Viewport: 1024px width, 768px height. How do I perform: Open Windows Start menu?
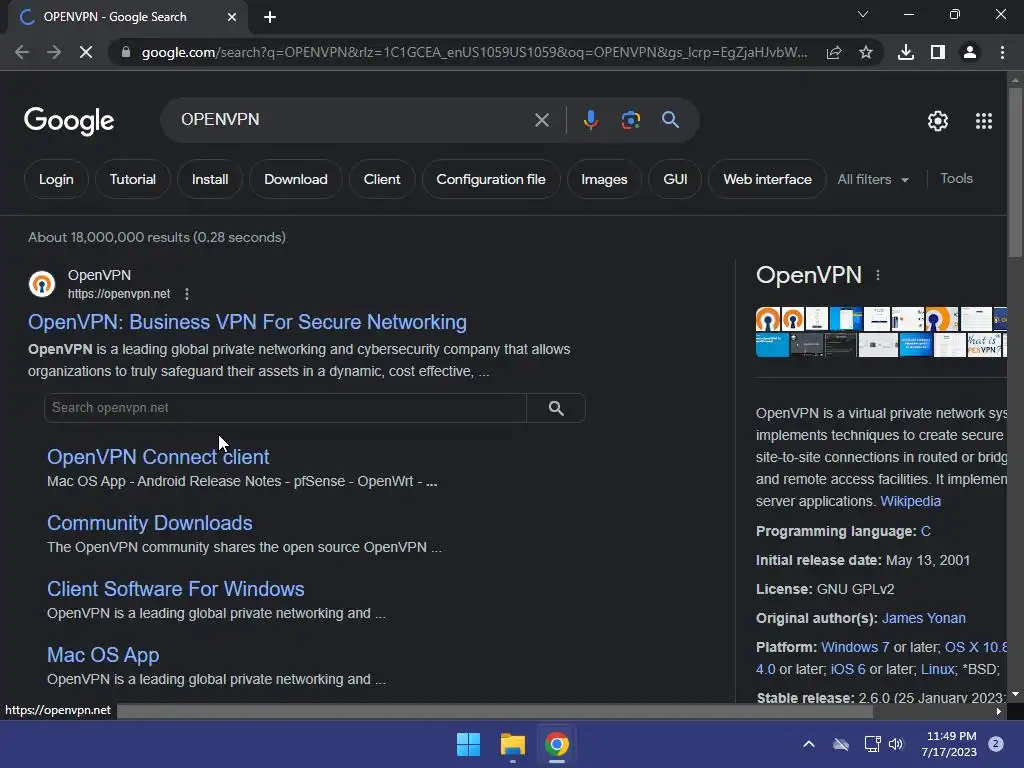(468, 744)
